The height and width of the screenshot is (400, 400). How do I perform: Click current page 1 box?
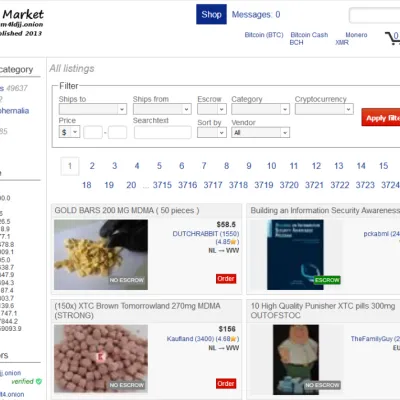click(x=70, y=166)
